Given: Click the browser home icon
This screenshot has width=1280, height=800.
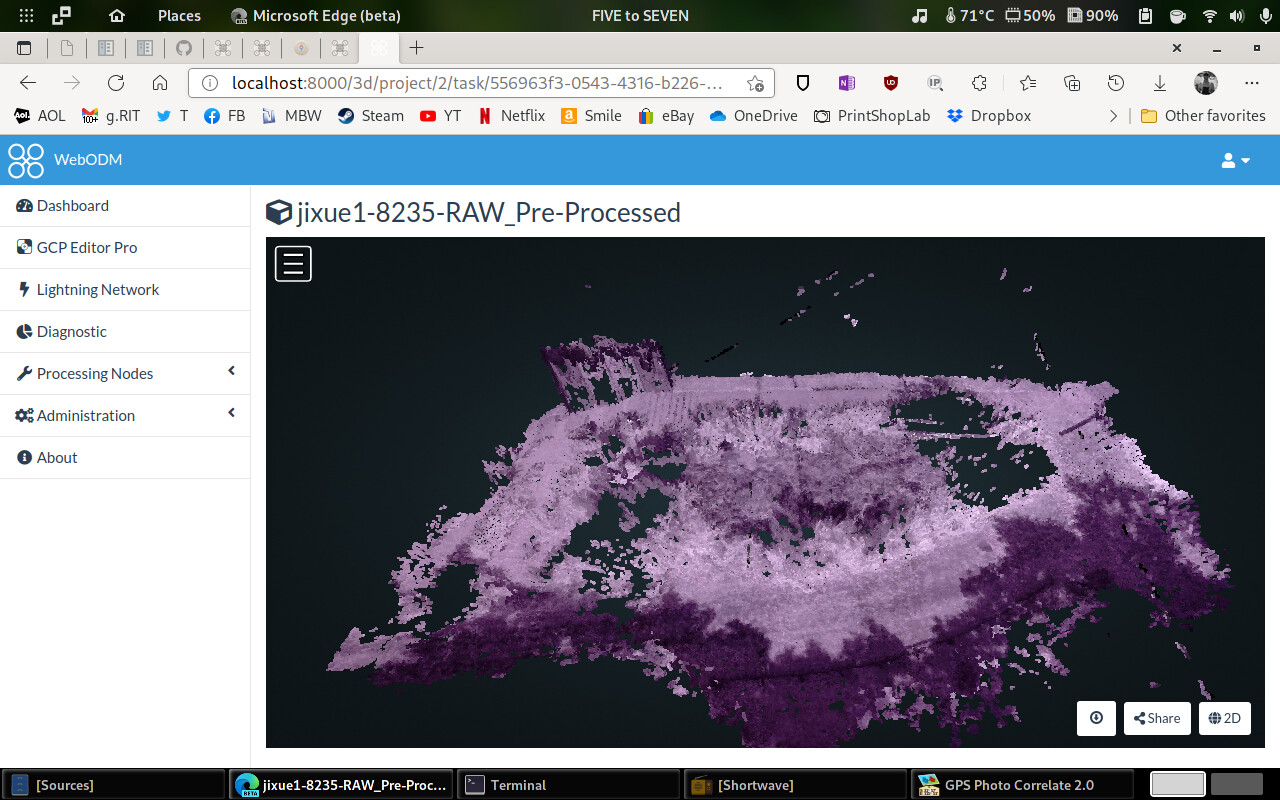Looking at the screenshot, I should pos(160,83).
